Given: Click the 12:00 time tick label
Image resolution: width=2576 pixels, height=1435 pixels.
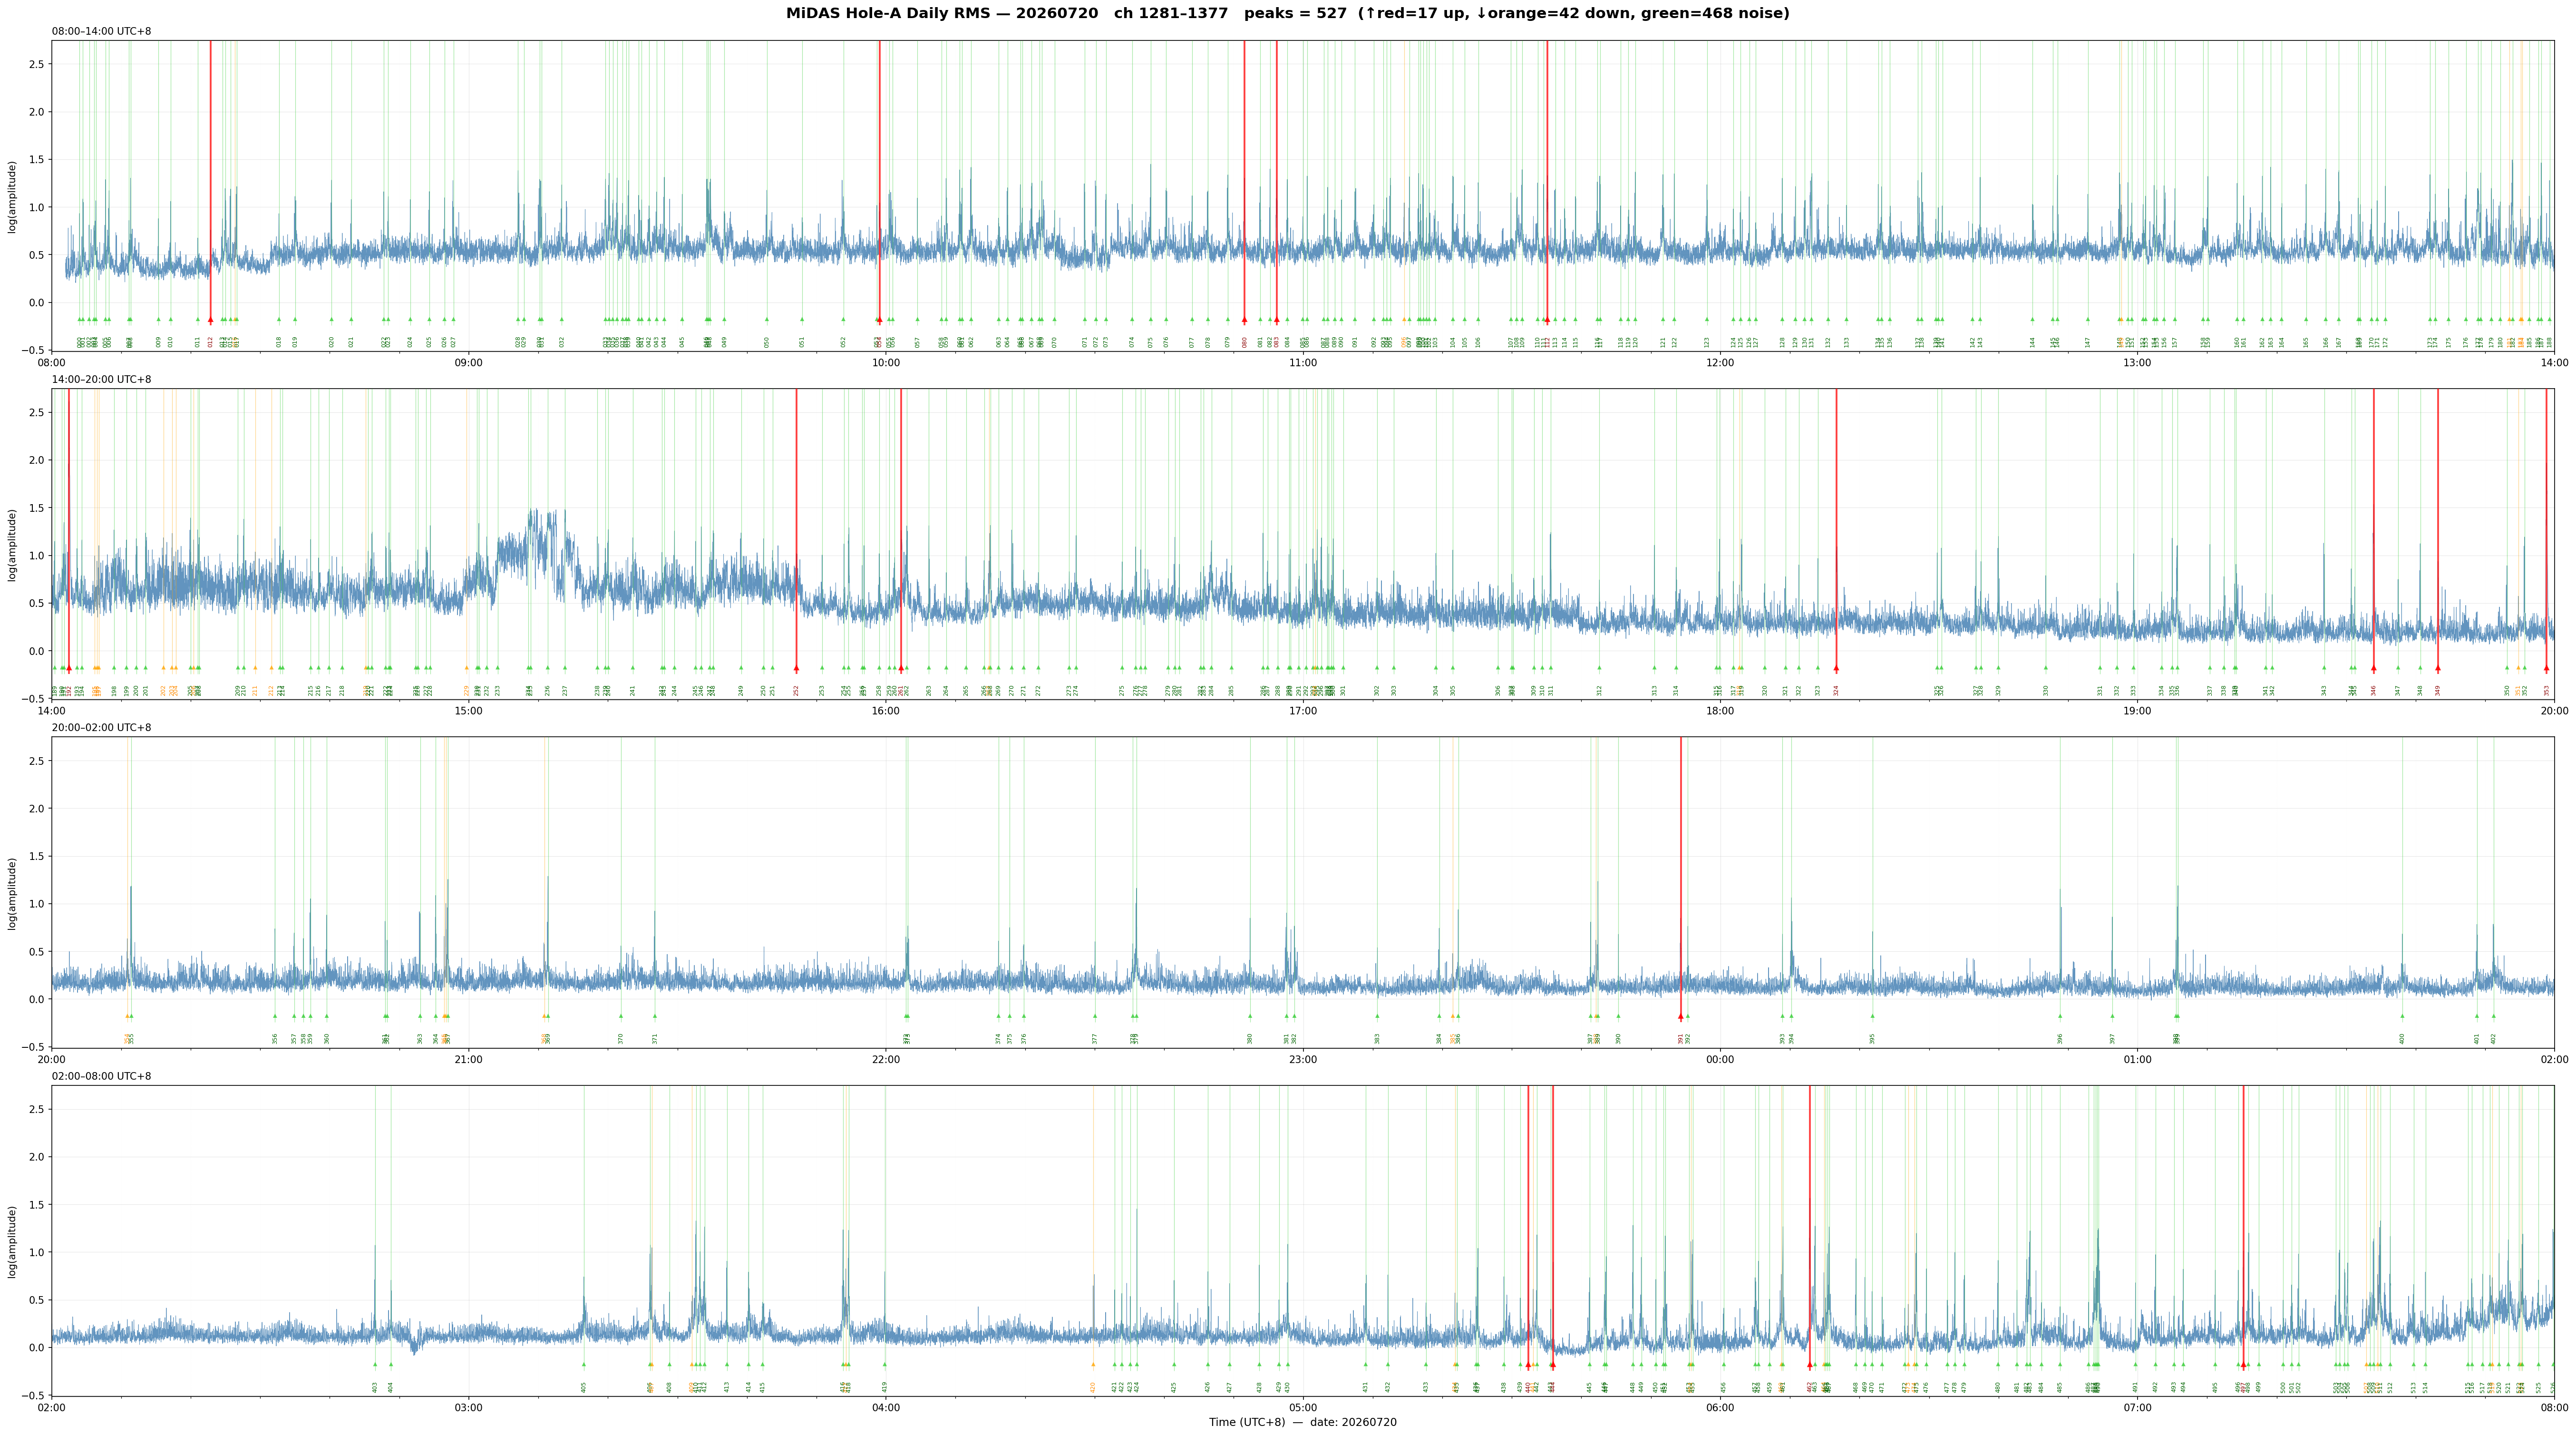Looking at the screenshot, I should click(x=1720, y=363).
